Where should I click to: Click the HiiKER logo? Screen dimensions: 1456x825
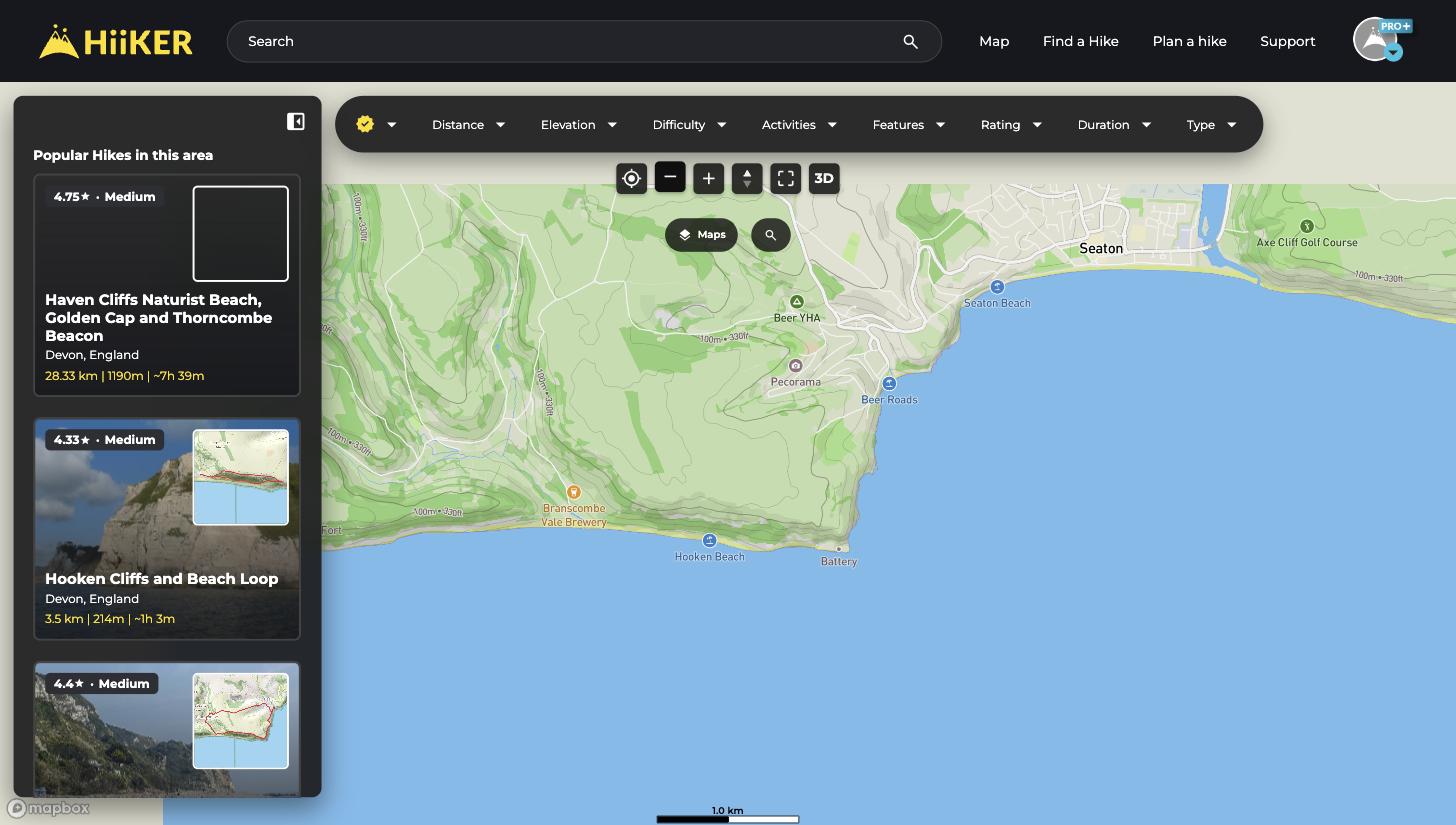116,41
